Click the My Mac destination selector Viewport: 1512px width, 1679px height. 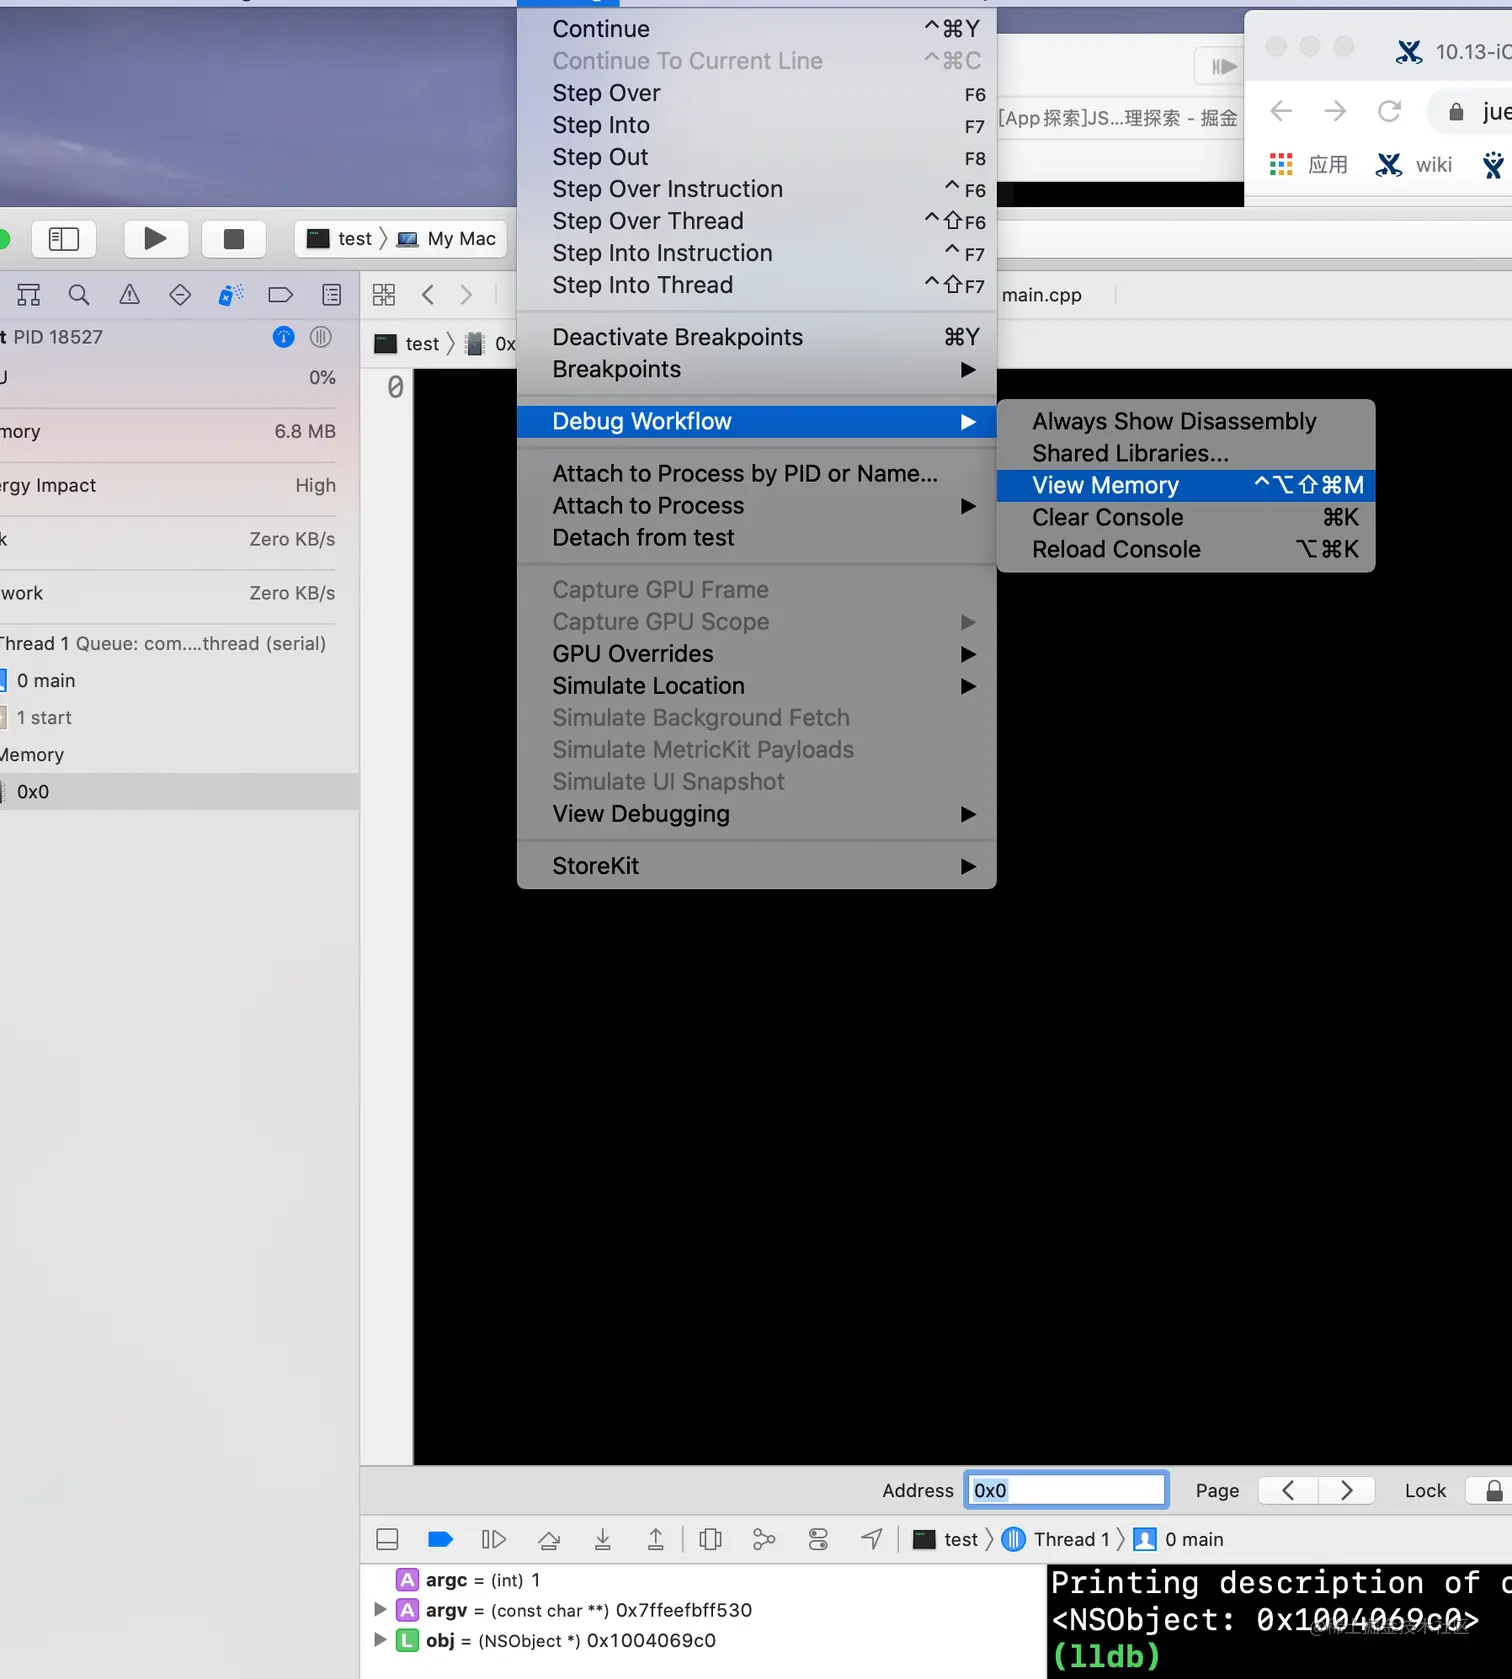(447, 238)
